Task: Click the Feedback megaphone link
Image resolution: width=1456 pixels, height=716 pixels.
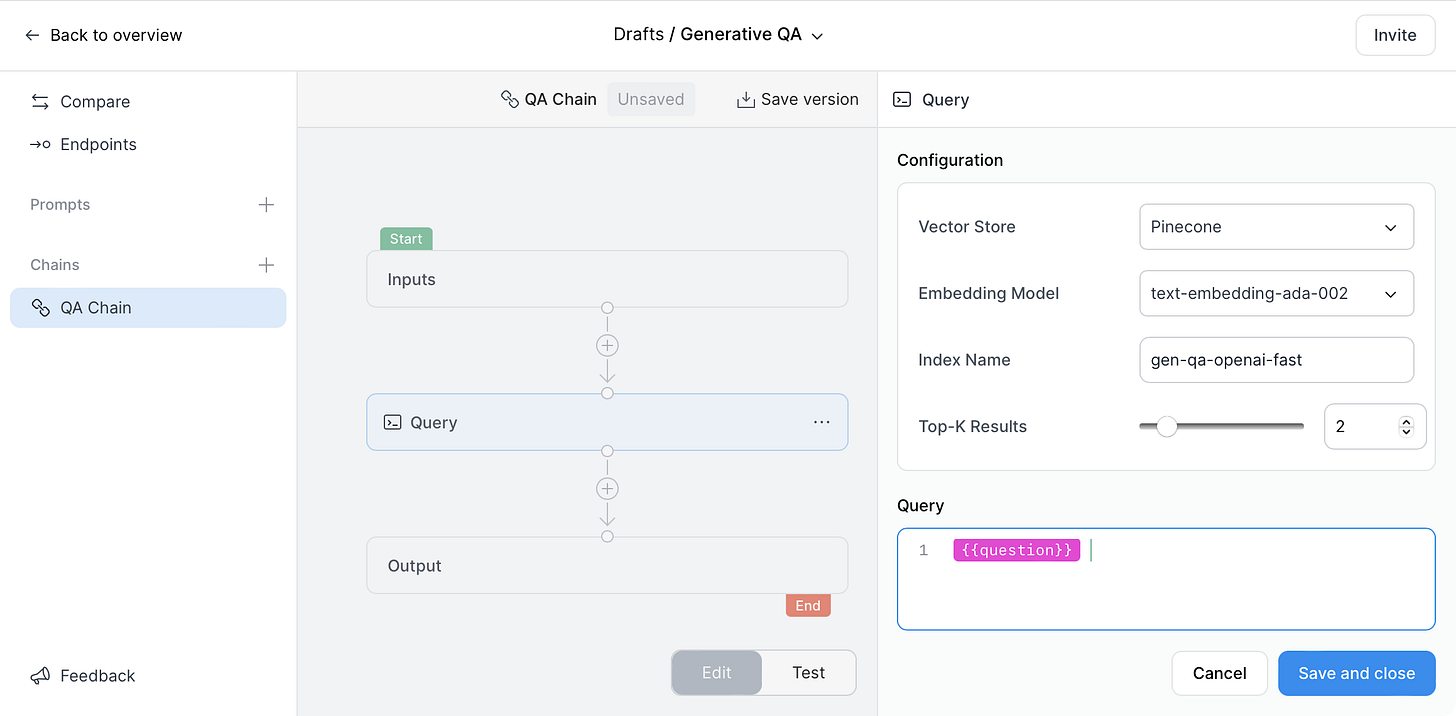Action: pos(83,676)
